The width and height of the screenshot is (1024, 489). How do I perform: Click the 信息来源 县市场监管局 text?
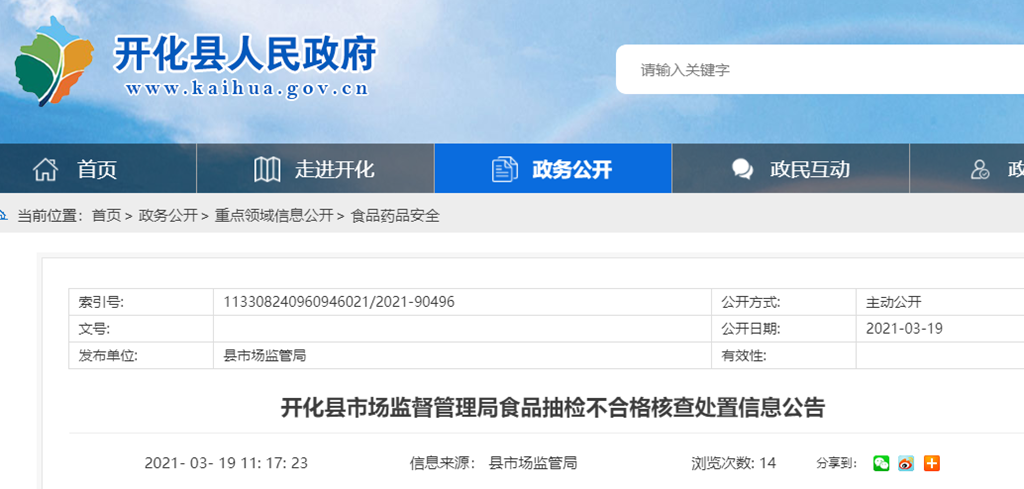point(493,464)
